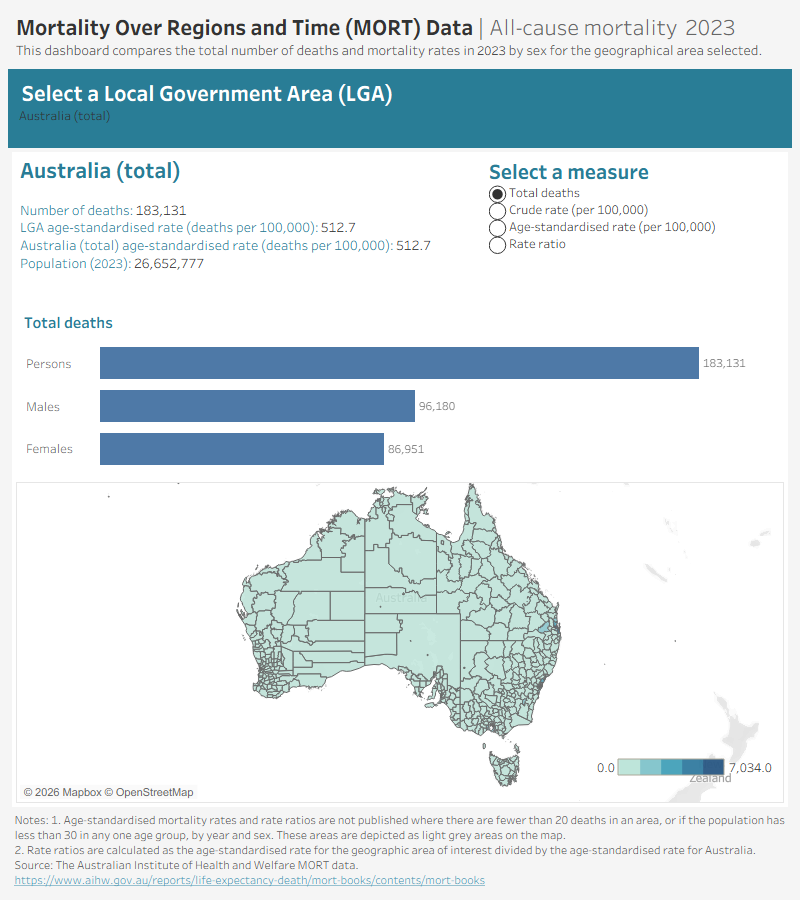This screenshot has width=800, height=900.
Task: Click the 96,180 Males bar value label
Action: tap(437, 406)
